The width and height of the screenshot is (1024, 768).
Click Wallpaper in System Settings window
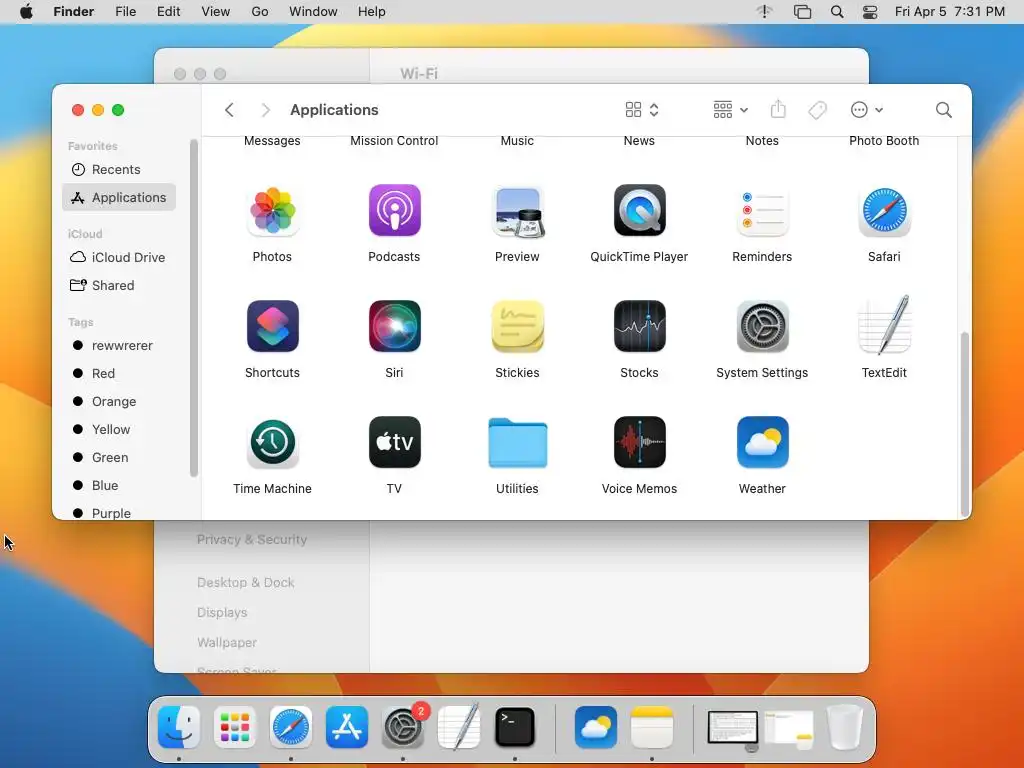pos(227,643)
